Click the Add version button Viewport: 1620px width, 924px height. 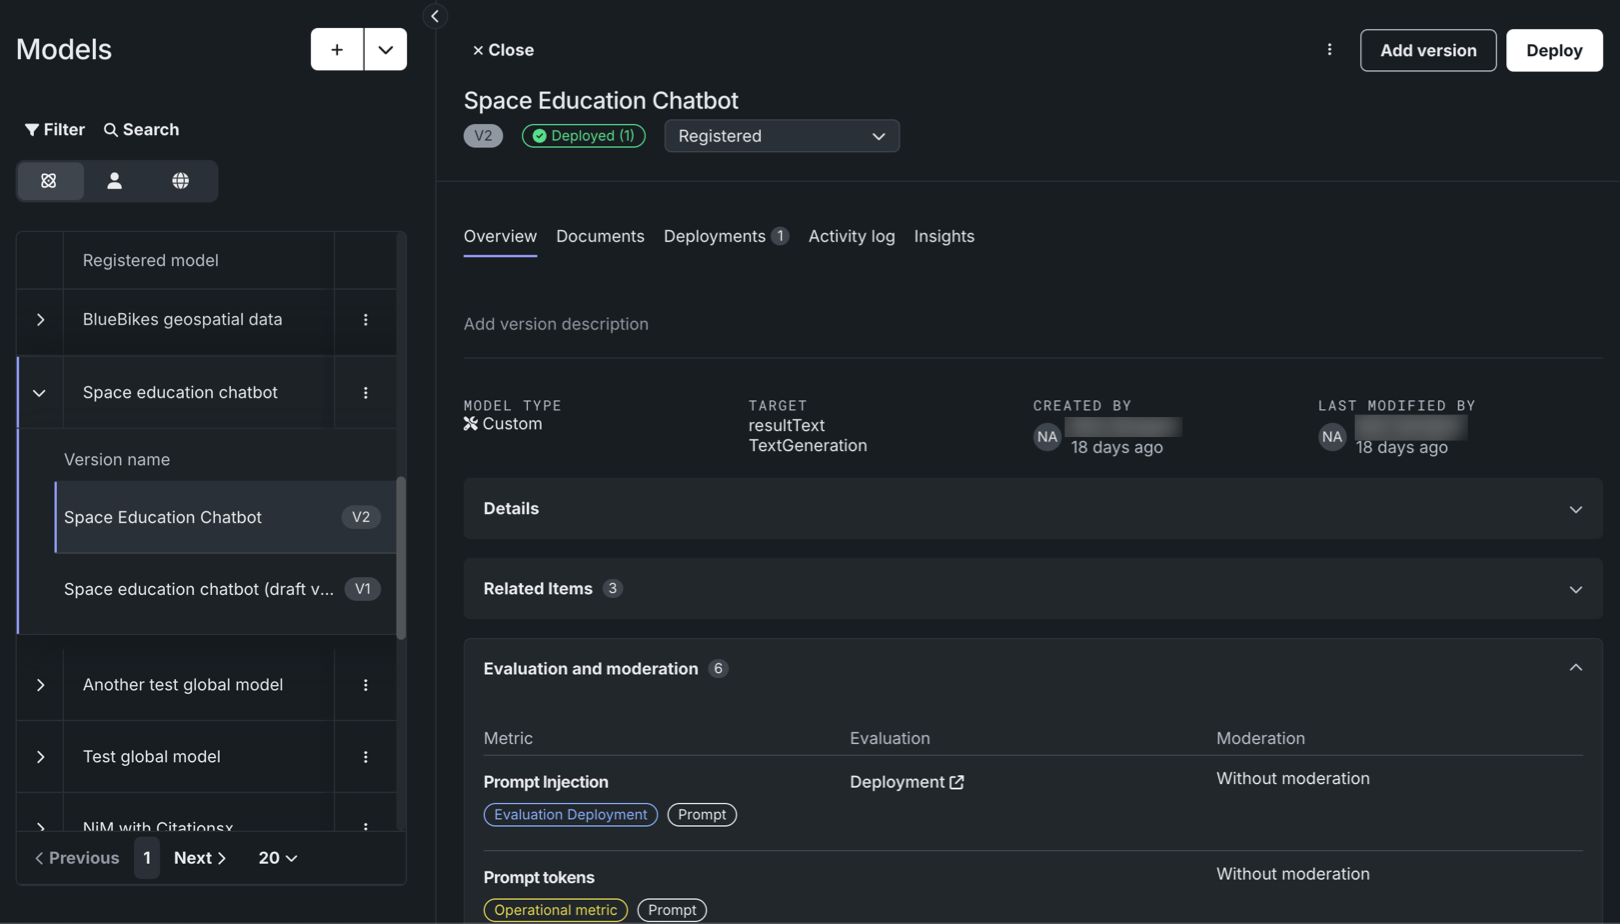1427,50
